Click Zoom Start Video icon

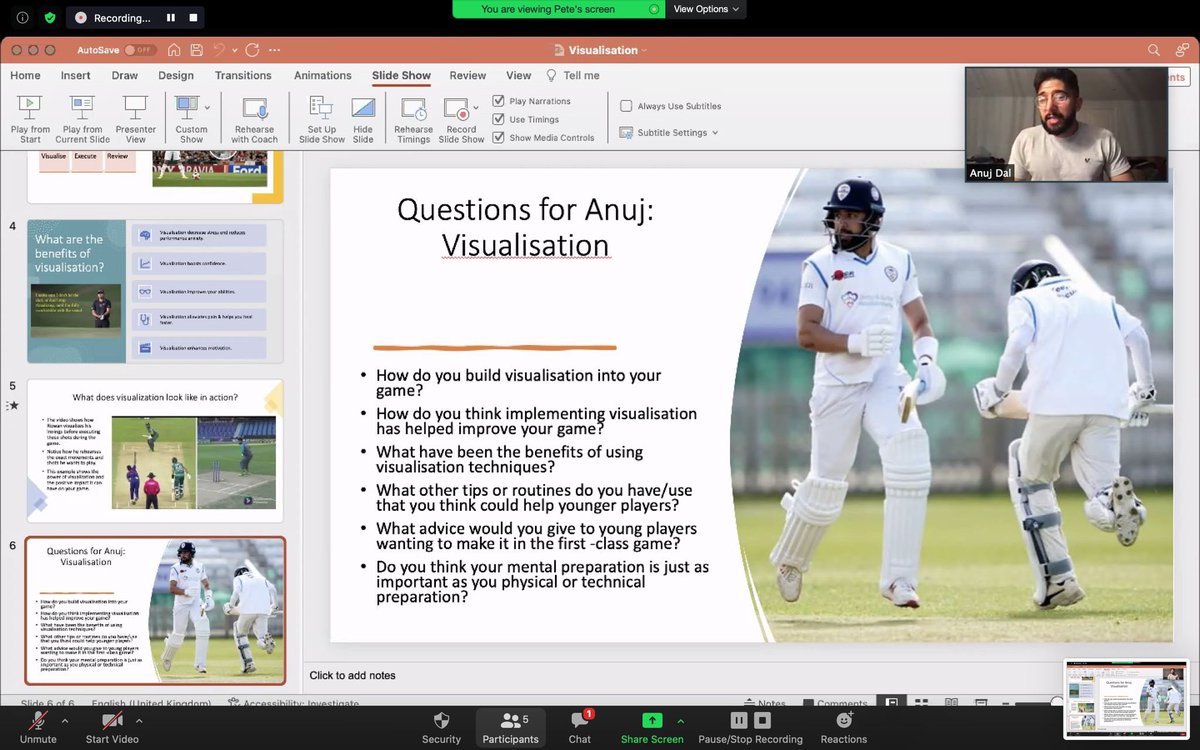tap(112, 721)
